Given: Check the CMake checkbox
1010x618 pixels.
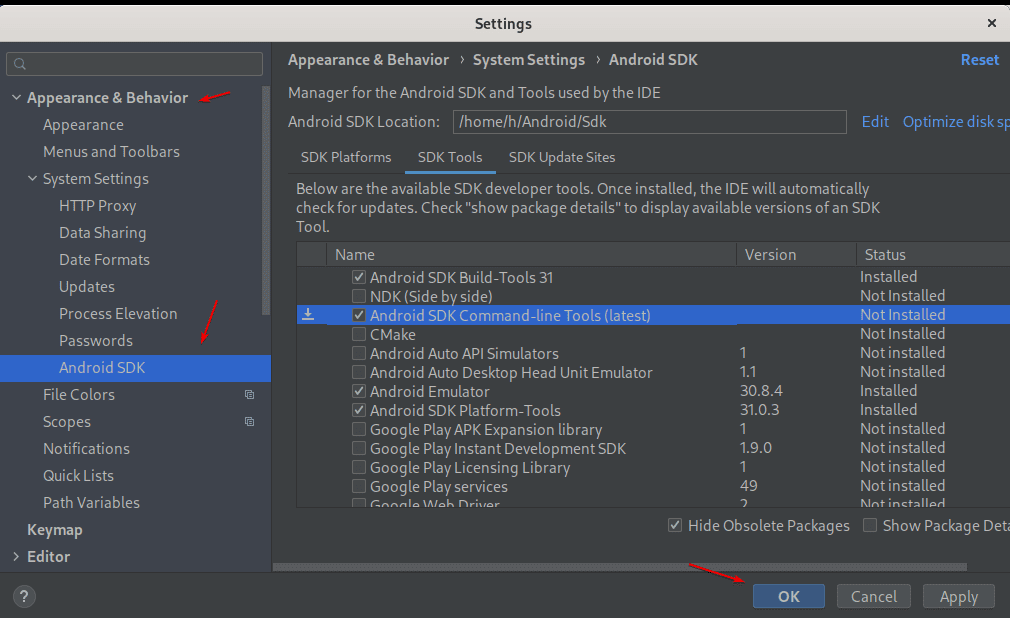Looking at the screenshot, I should (x=359, y=334).
